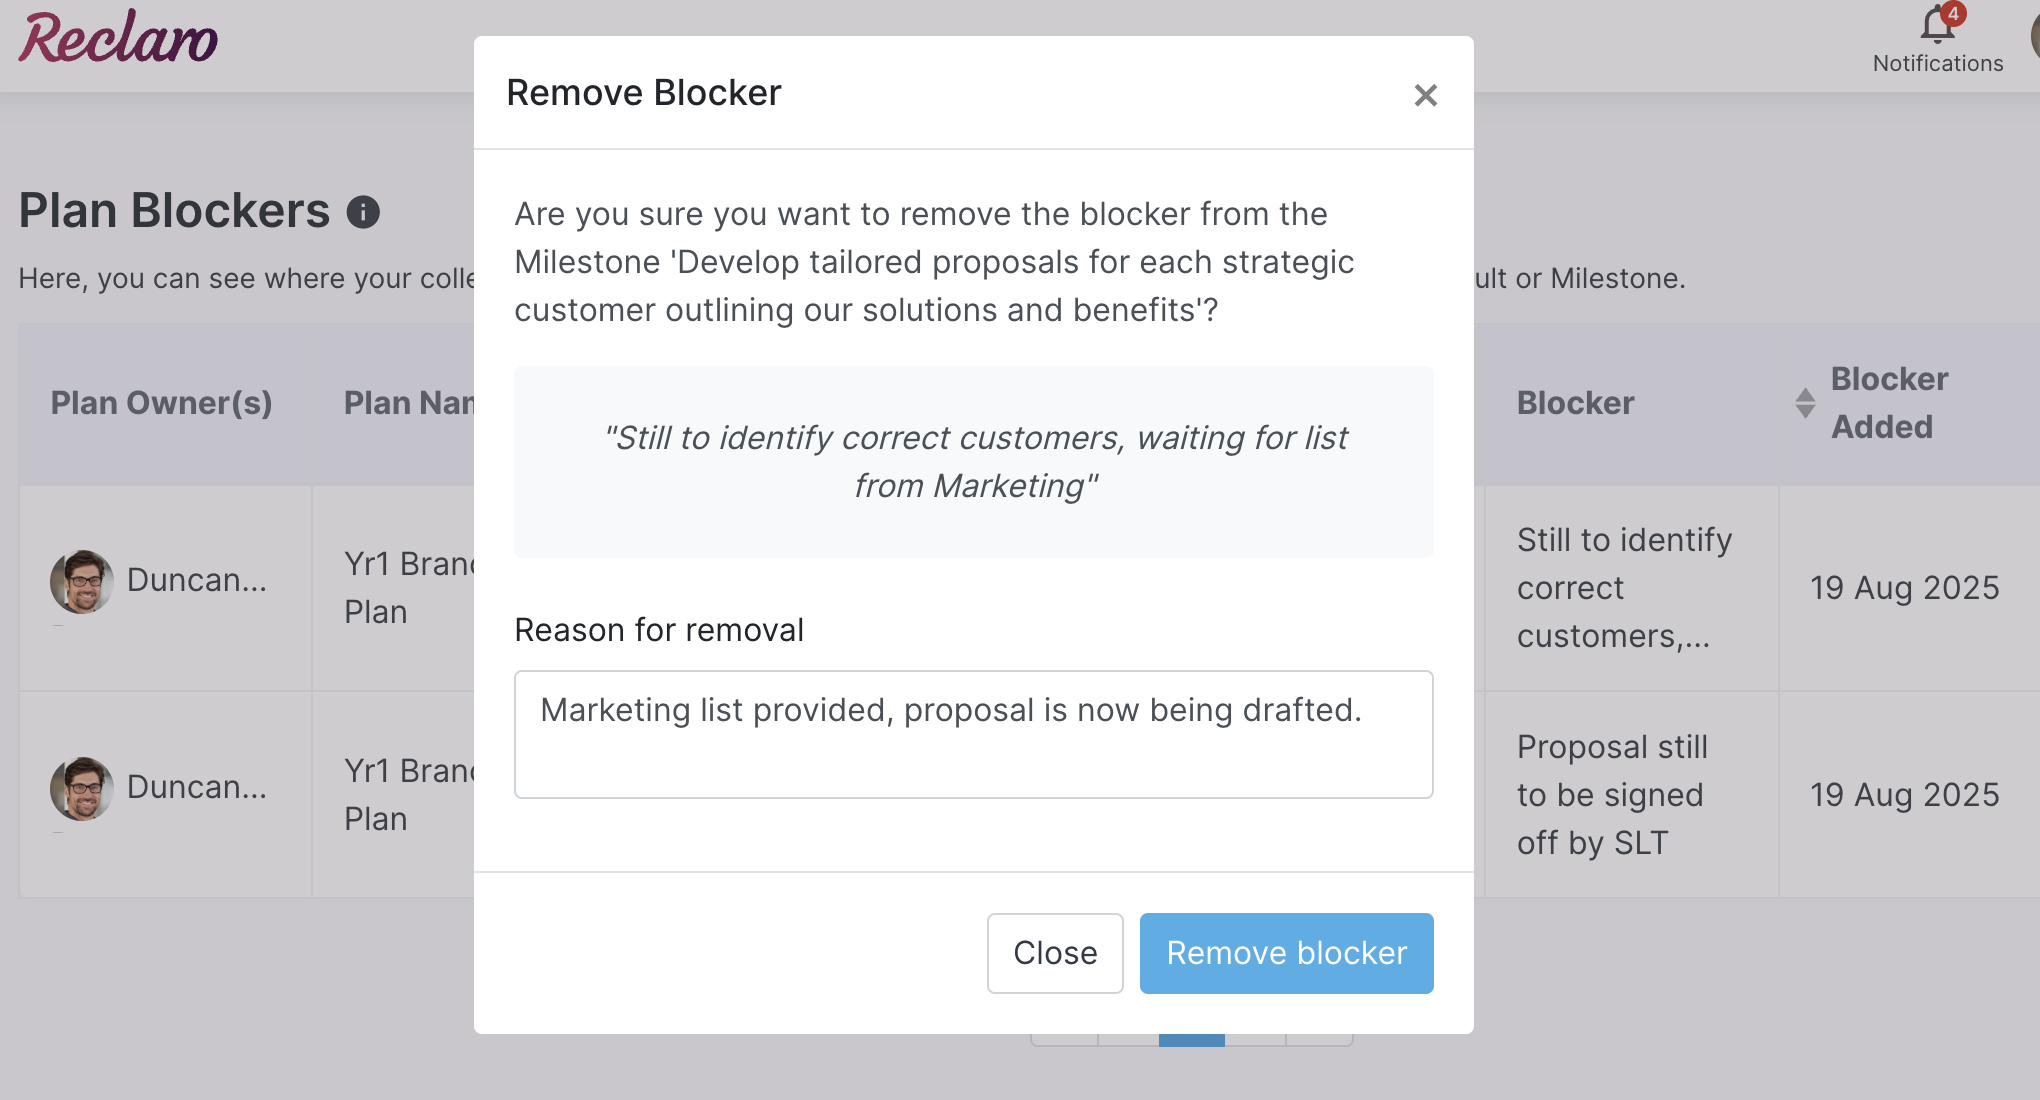Toggle the Blocker Added sort arrows
Image resolution: width=2040 pixels, height=1100 pixels.
point(1804,403)
